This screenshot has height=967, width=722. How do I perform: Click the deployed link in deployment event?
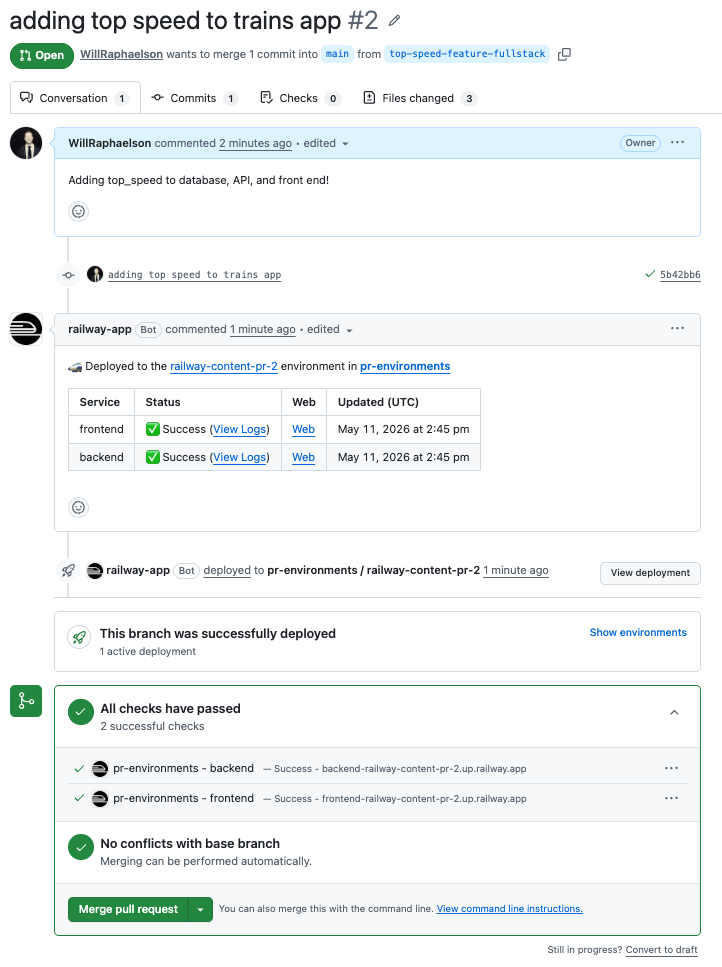click(x=227, y=570)
